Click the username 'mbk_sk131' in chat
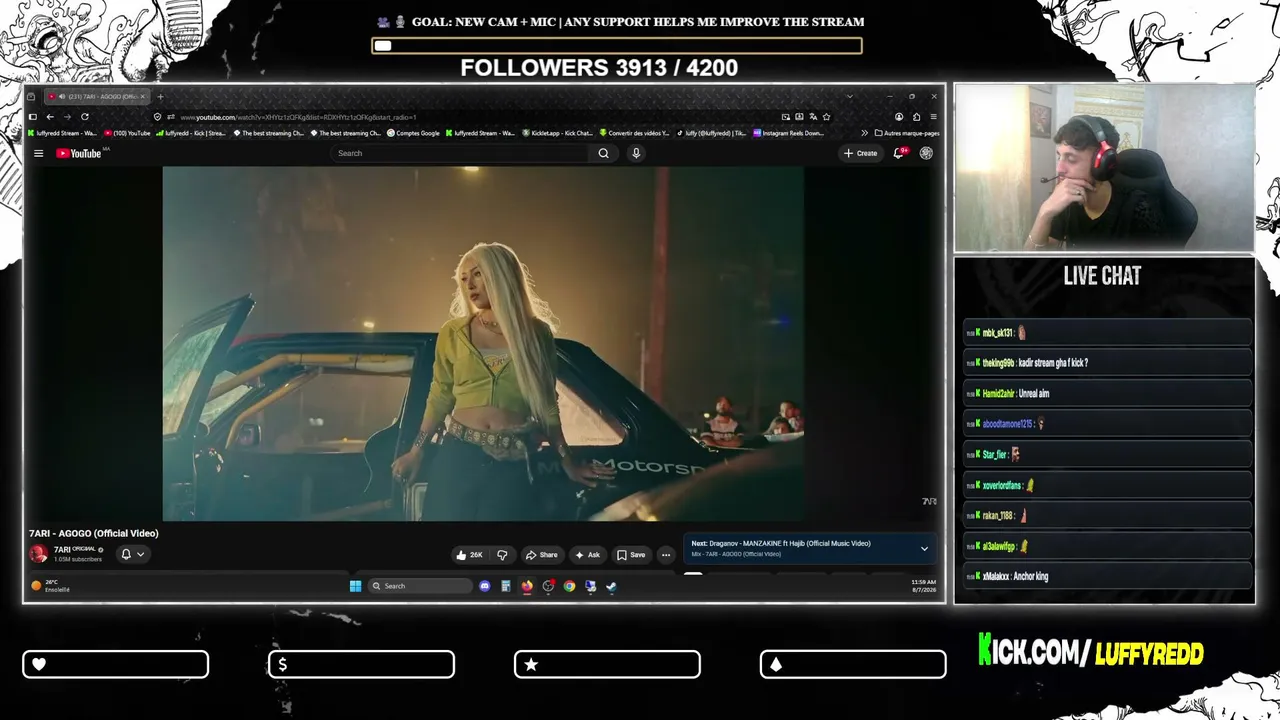The width and height of the screenshot is (1280, 720). pyautogui.click(x=998, y=333)
